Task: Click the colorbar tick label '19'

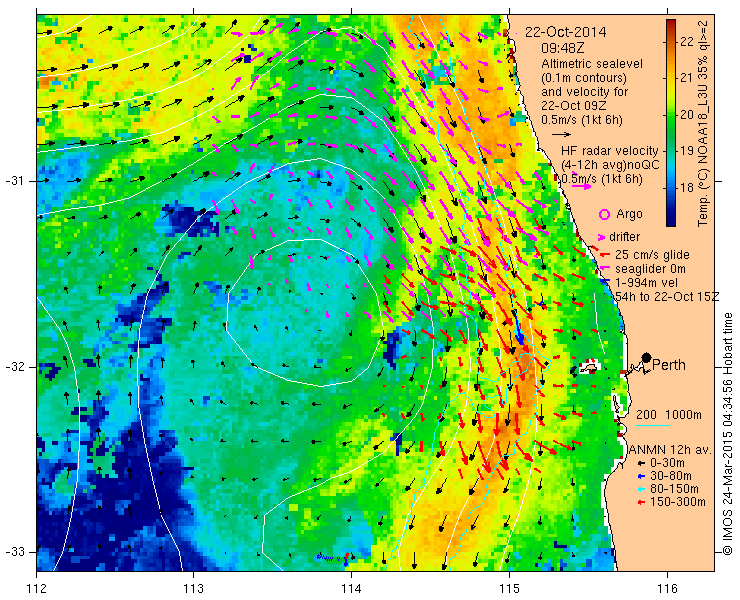Action: [687, 151]
